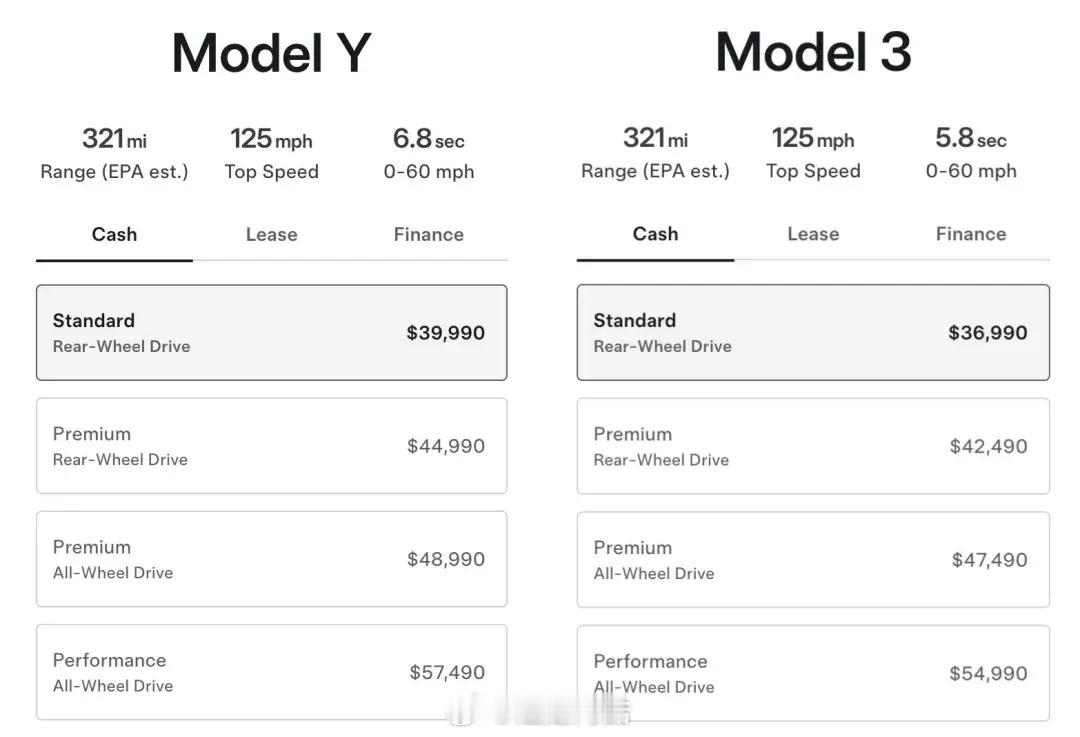Screen dimensions: 1080x737
Task: Choose Model Y Performance All-Wheel Drive at $57,490
Action: tap(271, 672)
